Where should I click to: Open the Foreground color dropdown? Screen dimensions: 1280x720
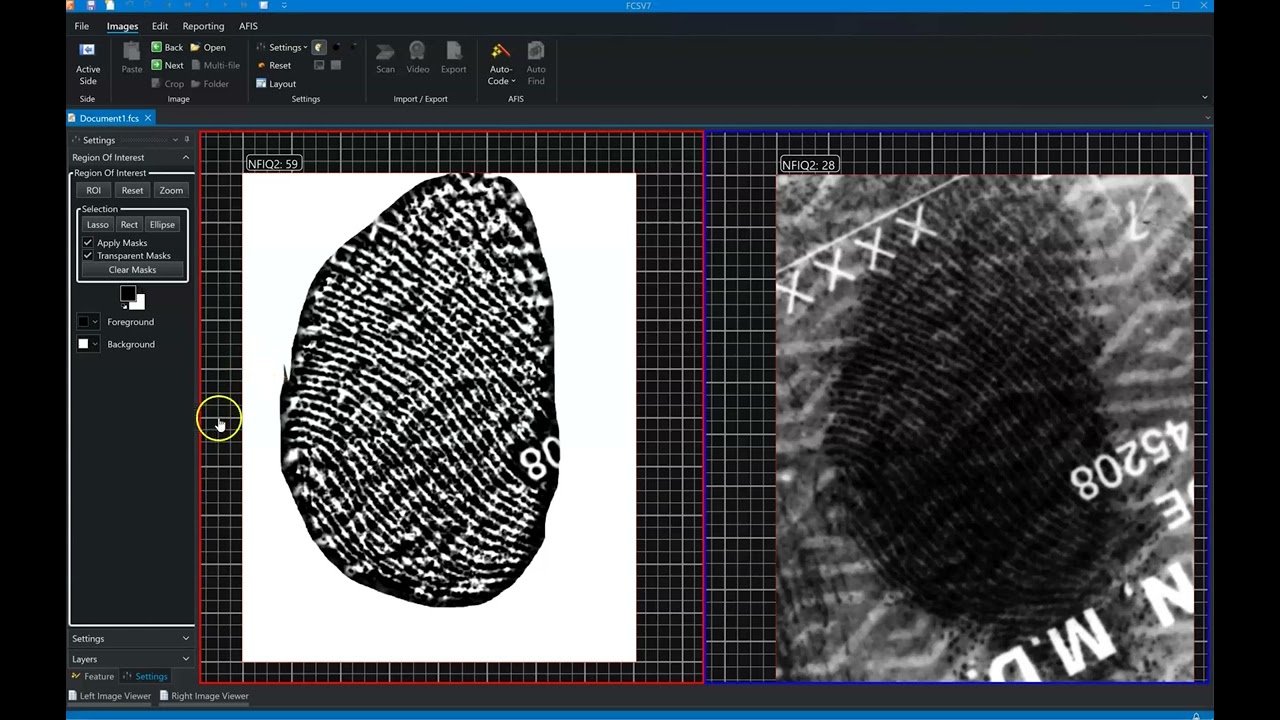pos(95,322)
